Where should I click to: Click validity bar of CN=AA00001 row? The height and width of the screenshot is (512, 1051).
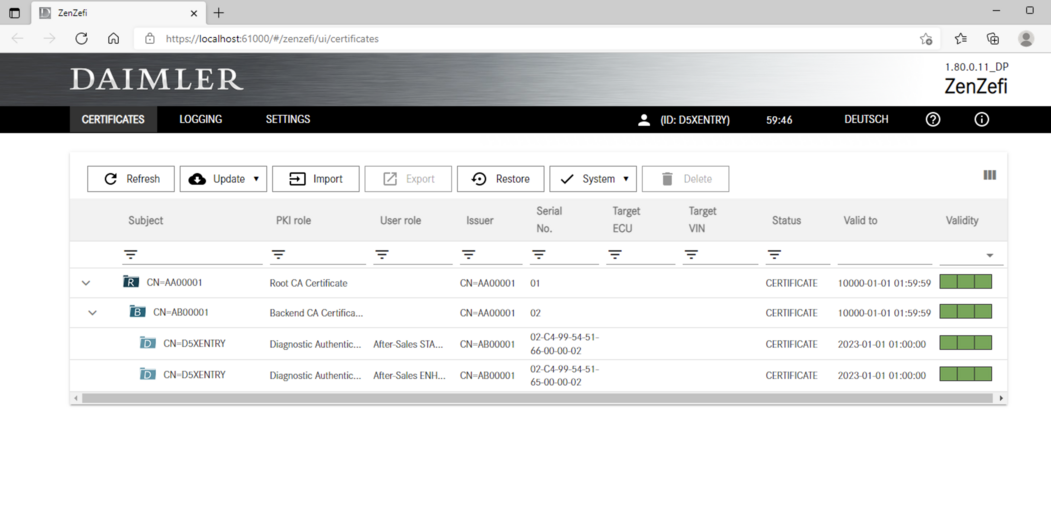click(965, 281)
